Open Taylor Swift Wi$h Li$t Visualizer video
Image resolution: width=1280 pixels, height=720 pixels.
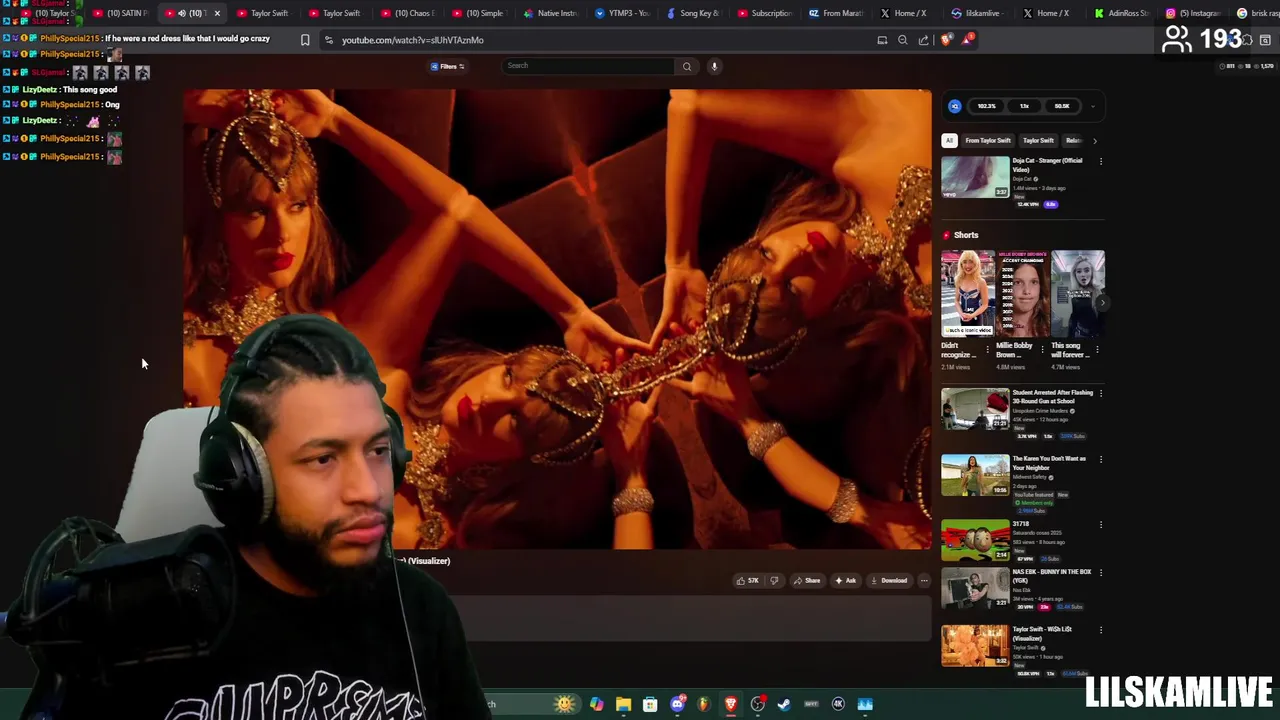(x=975, y=645)
